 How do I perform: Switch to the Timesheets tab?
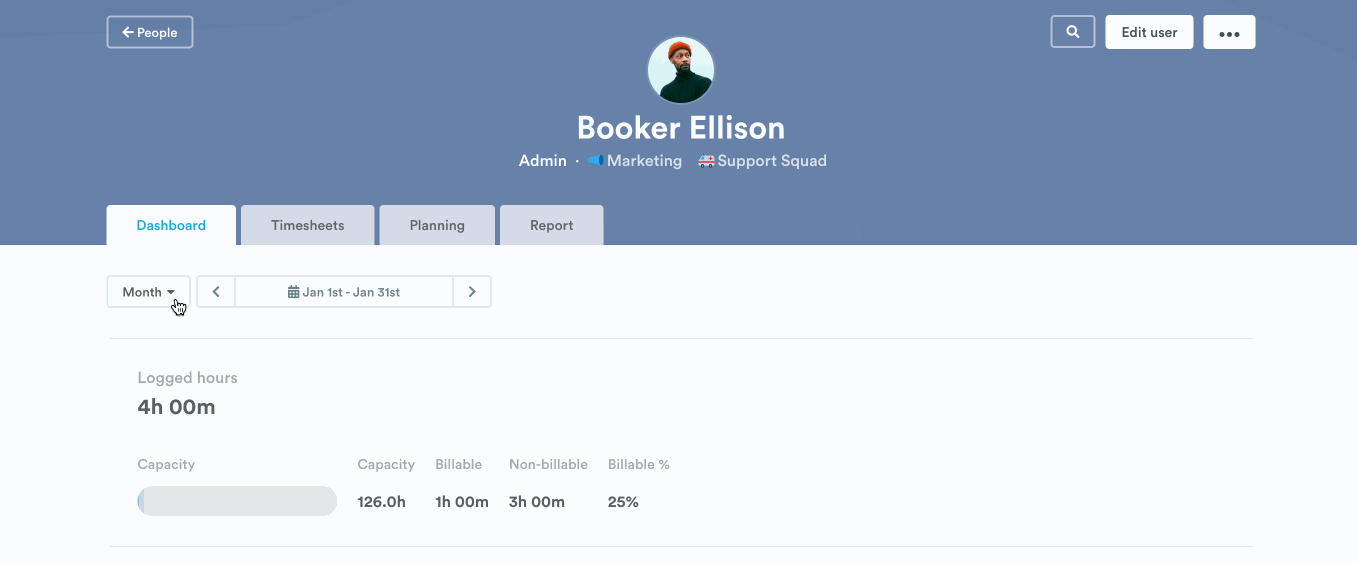[308, 225]
